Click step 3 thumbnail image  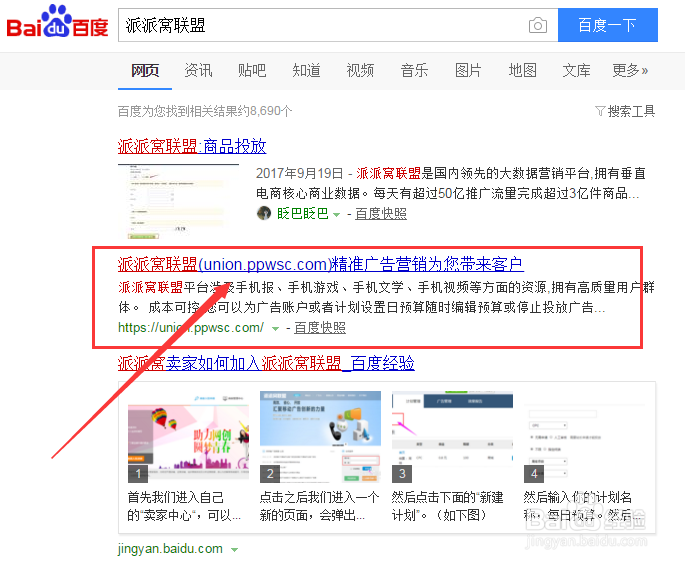coord(453,437)
